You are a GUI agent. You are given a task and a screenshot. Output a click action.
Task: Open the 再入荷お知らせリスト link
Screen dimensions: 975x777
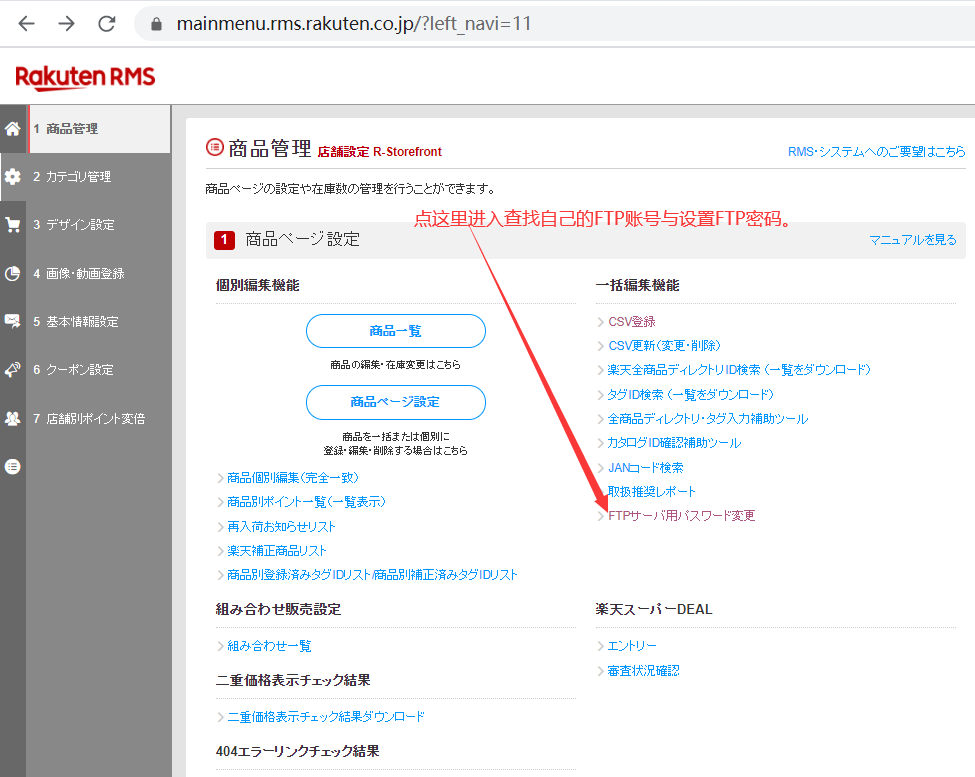pos(281,527)
